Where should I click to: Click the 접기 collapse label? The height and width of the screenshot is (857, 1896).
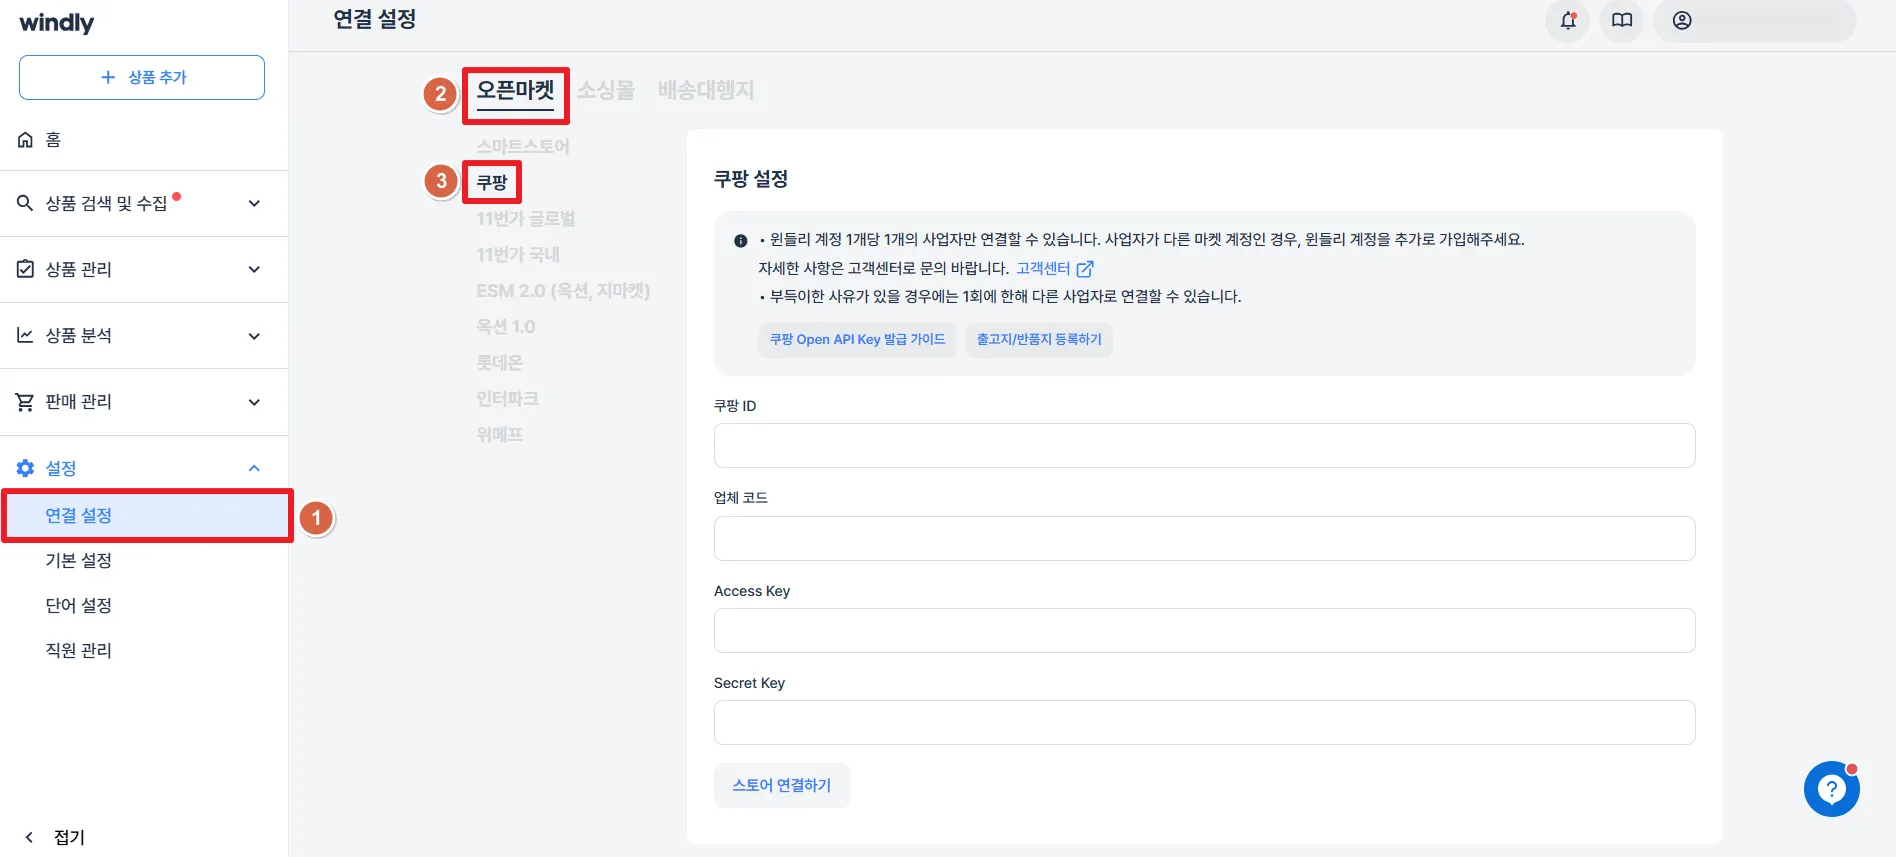coord(69,837)
